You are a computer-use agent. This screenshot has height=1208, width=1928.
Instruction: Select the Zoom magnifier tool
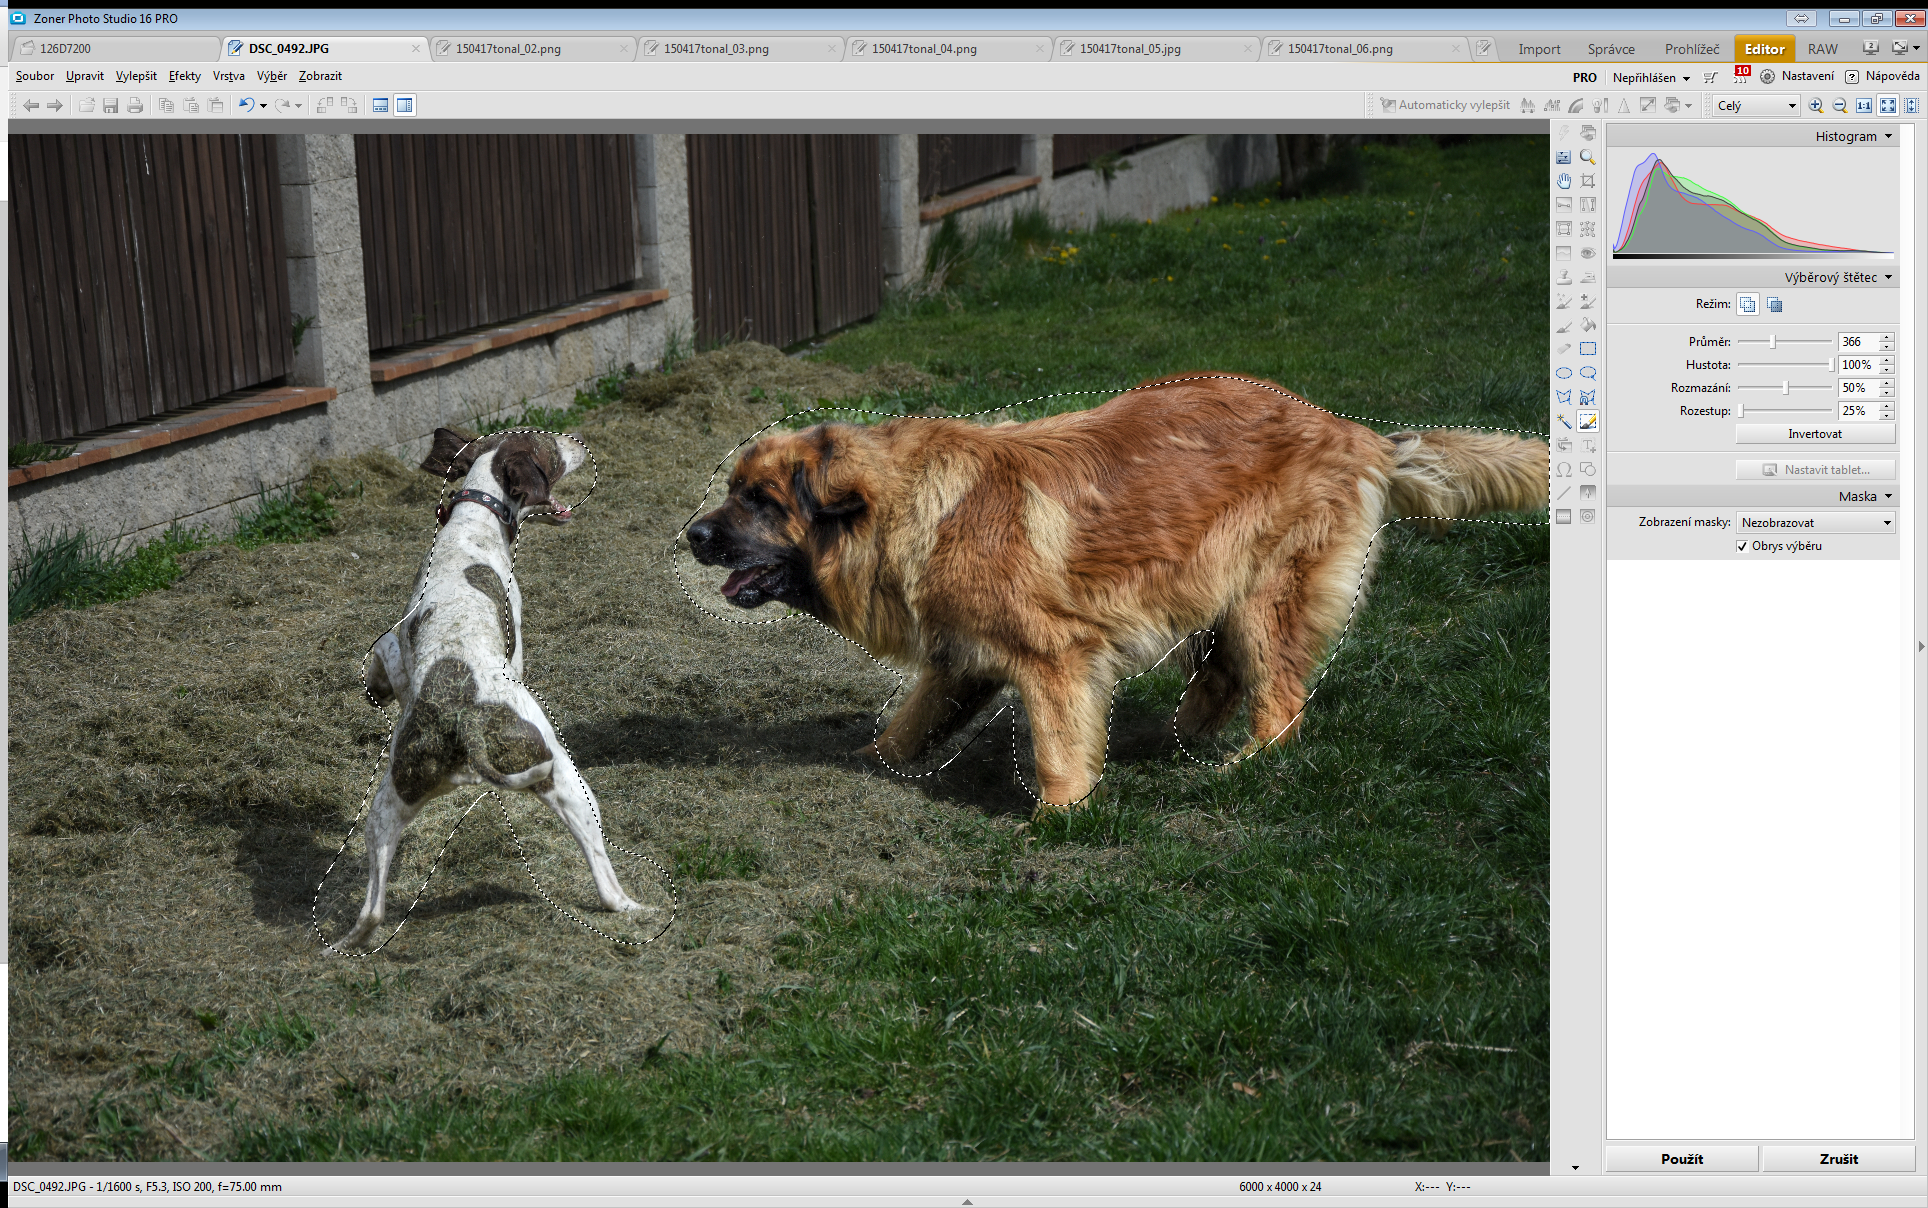tap(1588, 157)
